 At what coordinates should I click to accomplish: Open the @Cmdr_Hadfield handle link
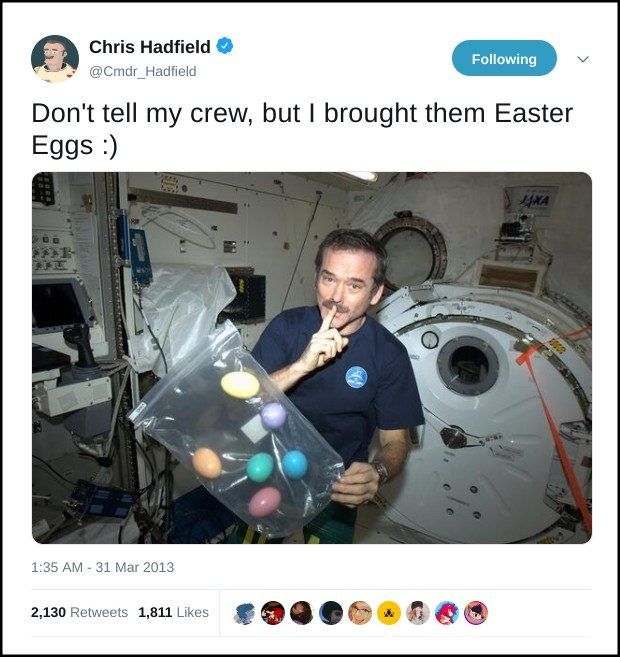[142, 71]
